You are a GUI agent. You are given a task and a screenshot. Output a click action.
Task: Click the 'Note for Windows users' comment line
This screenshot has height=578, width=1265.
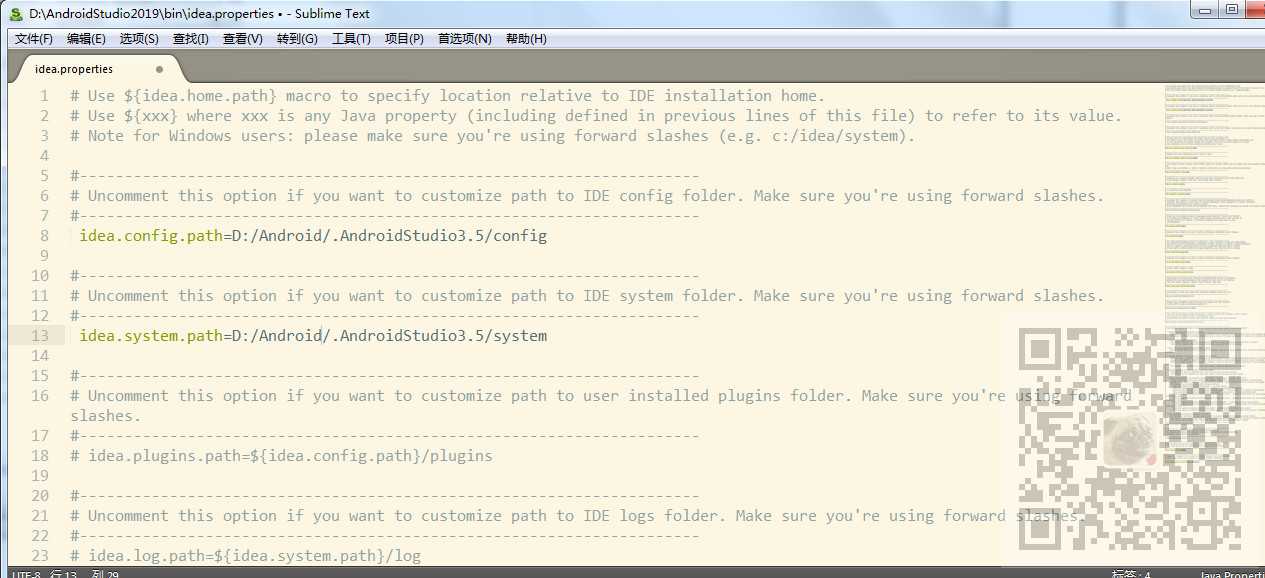[493, 136]
